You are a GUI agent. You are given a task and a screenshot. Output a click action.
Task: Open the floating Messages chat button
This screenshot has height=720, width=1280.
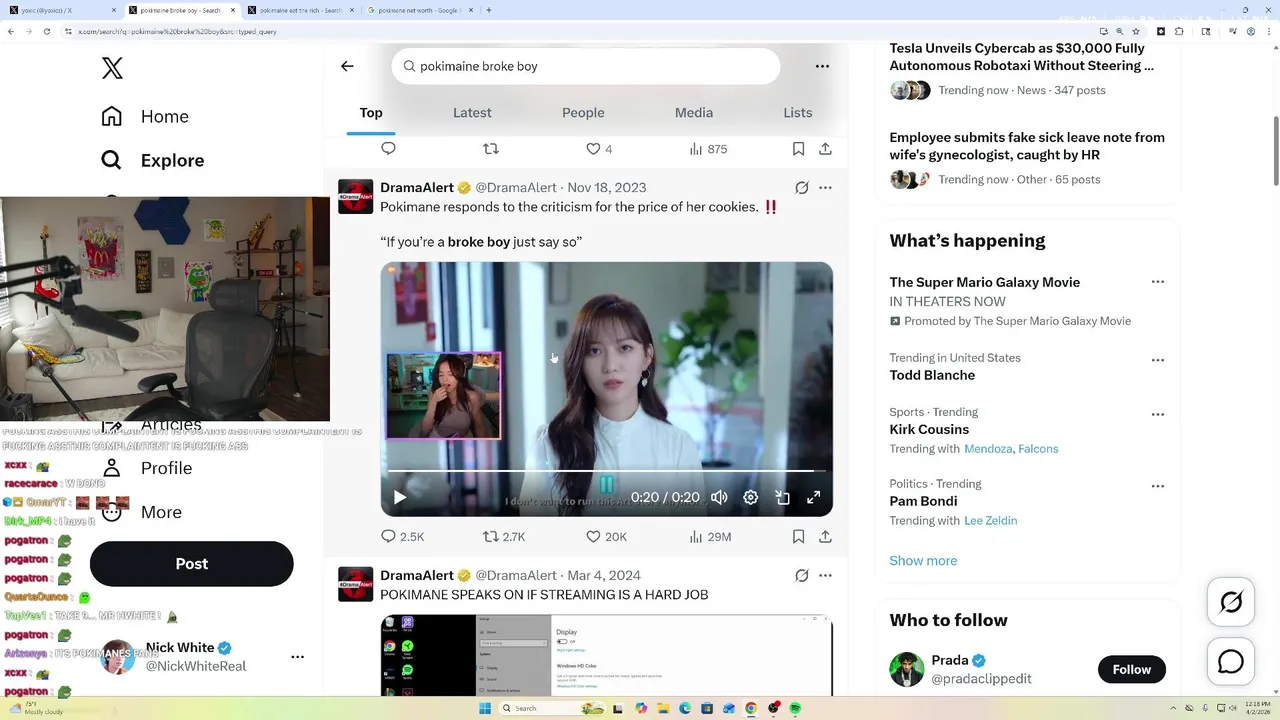click(1231, 662)
